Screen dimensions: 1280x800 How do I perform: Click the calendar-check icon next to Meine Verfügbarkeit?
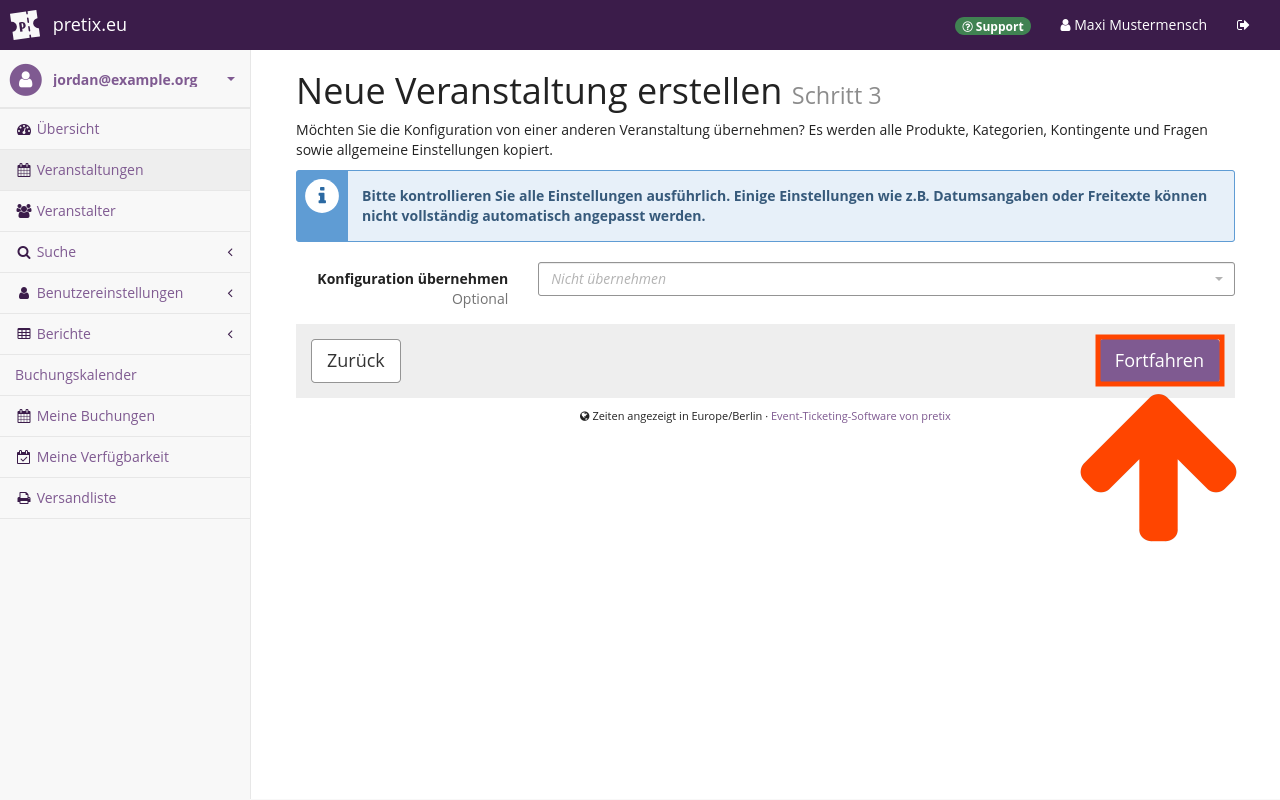coord(24,457)
